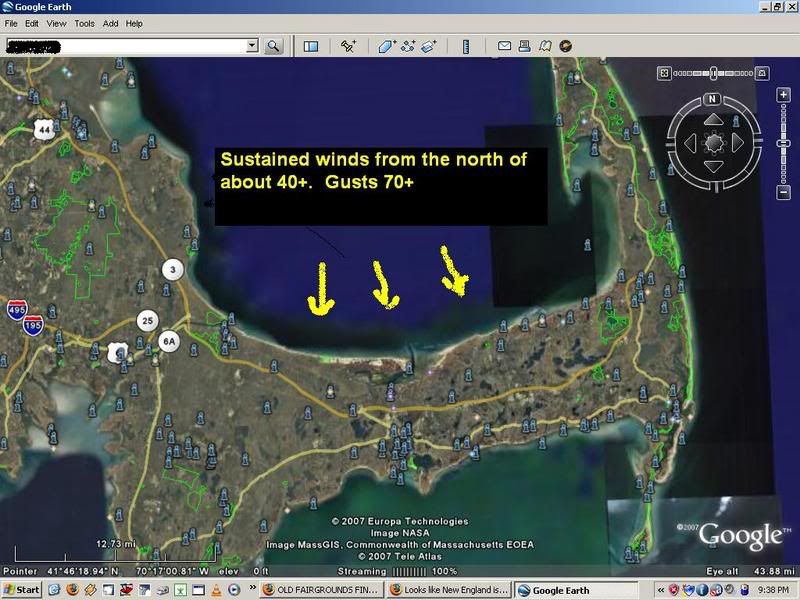Launch Firefox from quick launch bar
Viewport: 800px width, 600px height.
[x=72, y=590]
